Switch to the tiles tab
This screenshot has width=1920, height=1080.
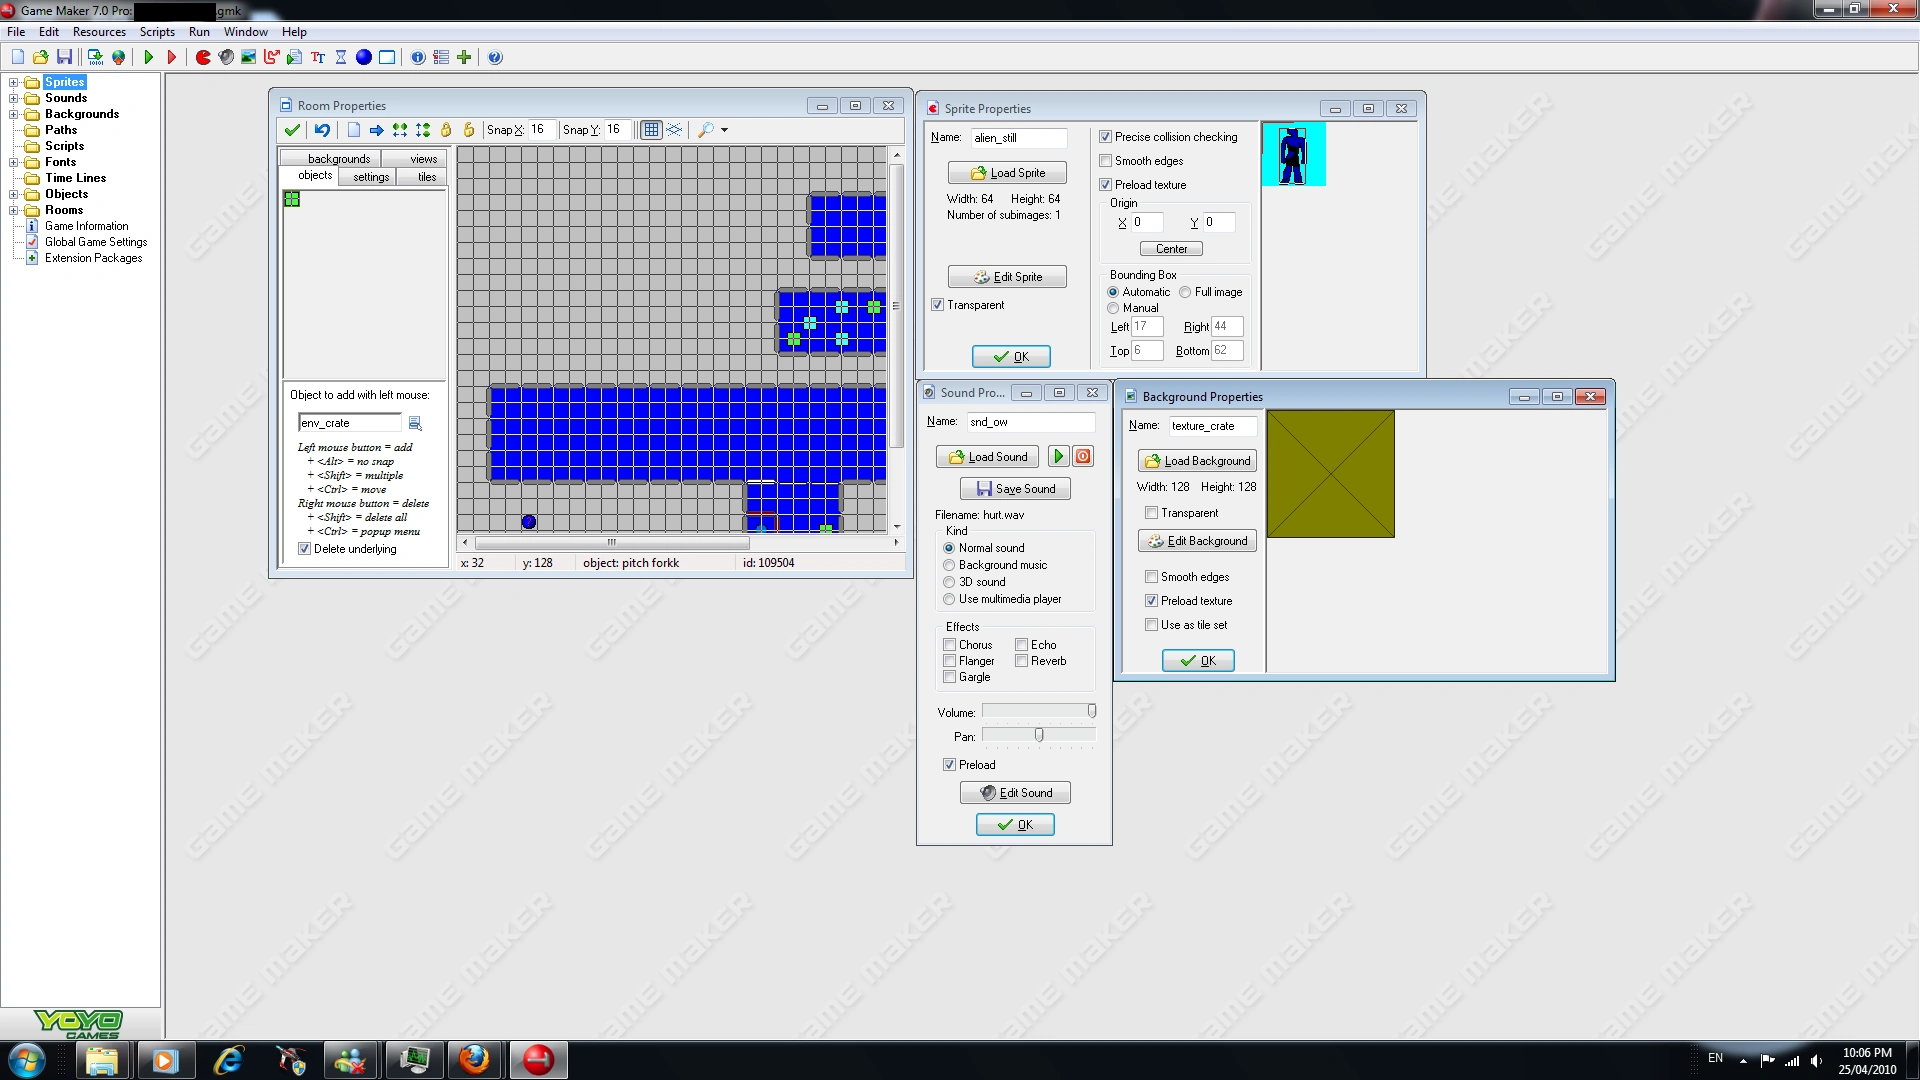click(427, 177)
